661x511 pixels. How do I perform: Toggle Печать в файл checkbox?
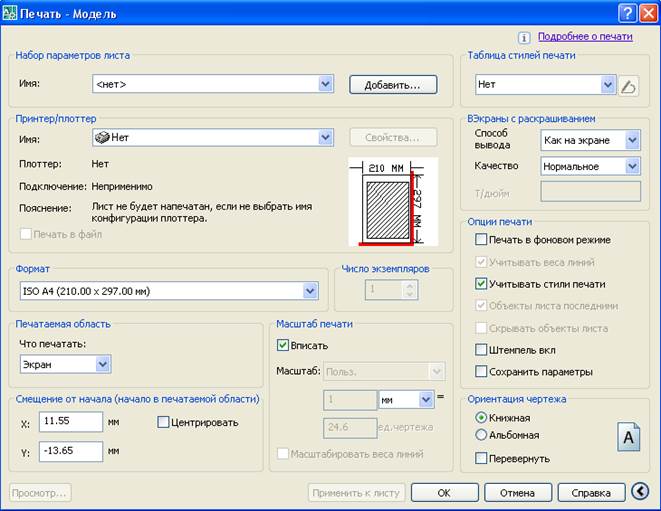tap(26, 234)
